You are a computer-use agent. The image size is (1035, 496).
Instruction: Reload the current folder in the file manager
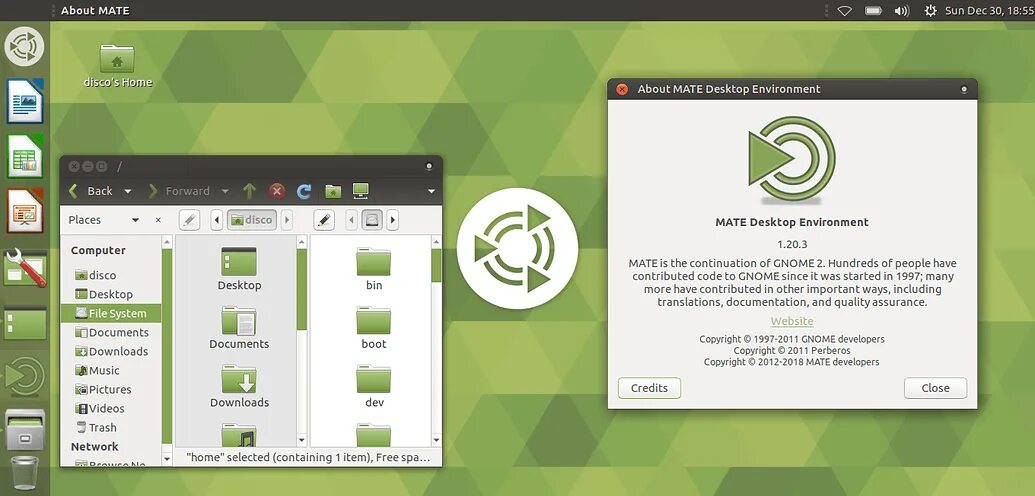tap(304, 191)
